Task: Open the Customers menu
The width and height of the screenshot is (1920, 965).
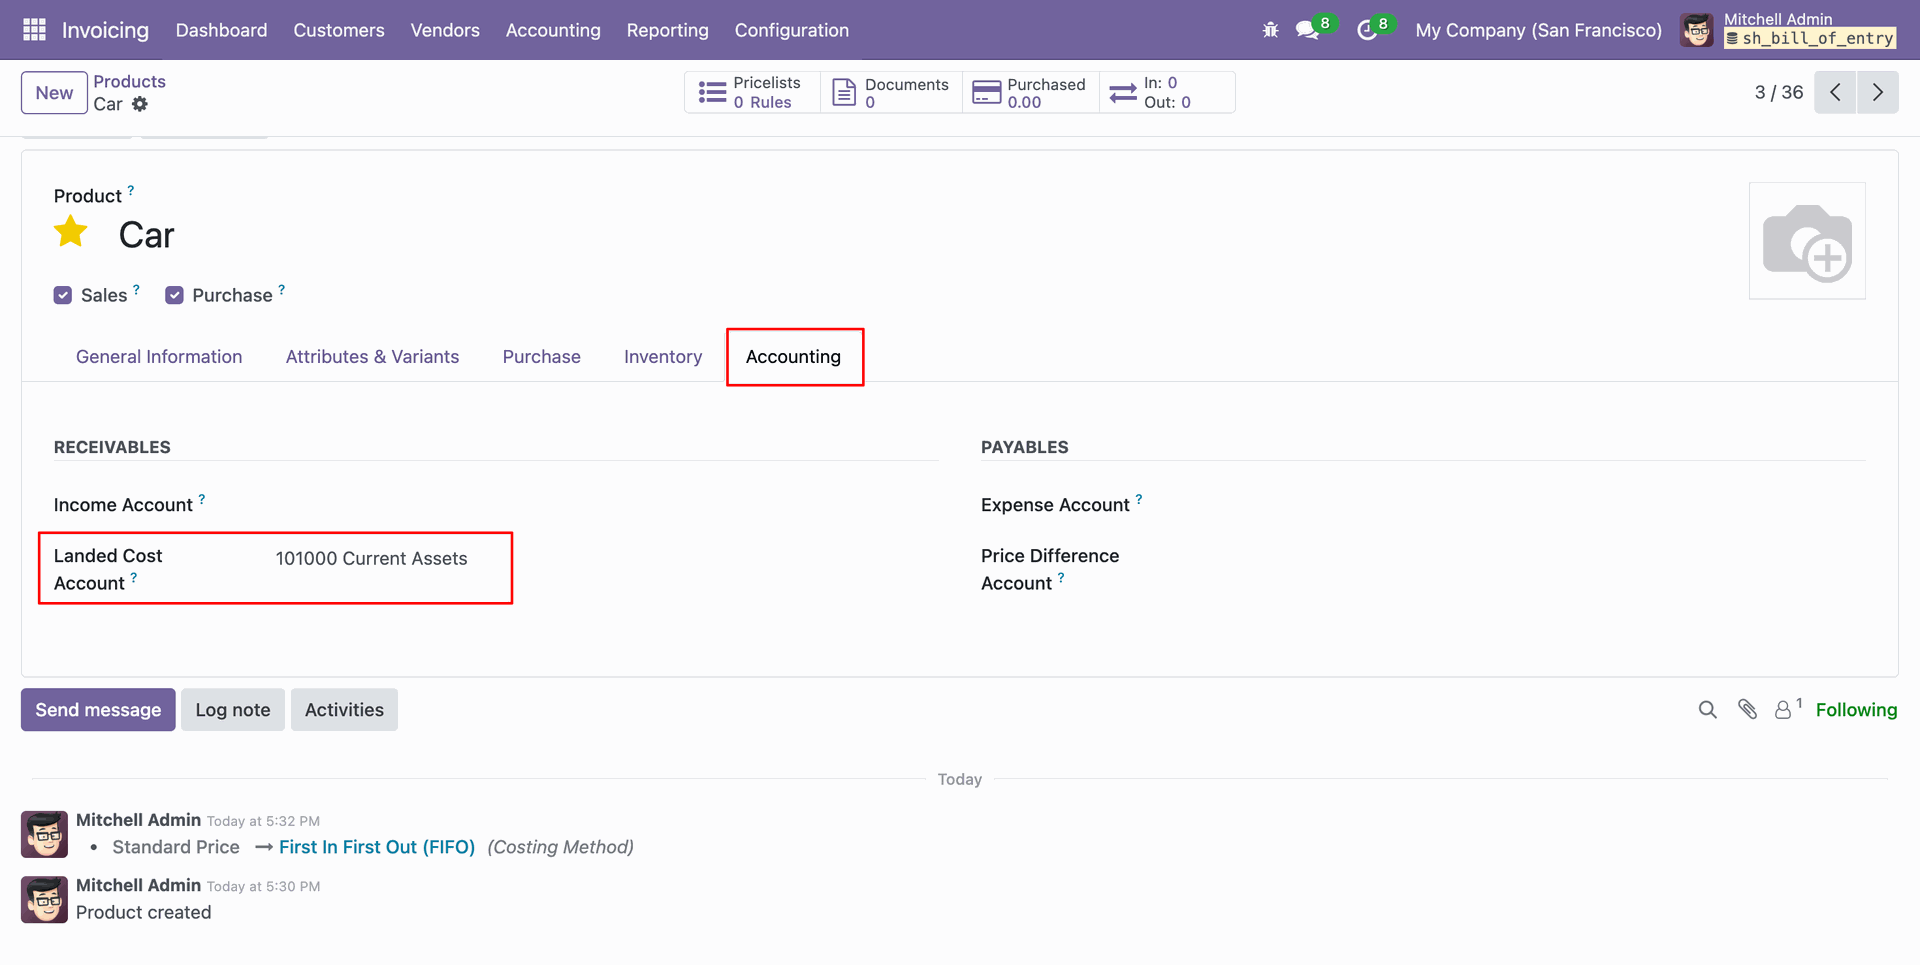Action: (x=339, y=30)
